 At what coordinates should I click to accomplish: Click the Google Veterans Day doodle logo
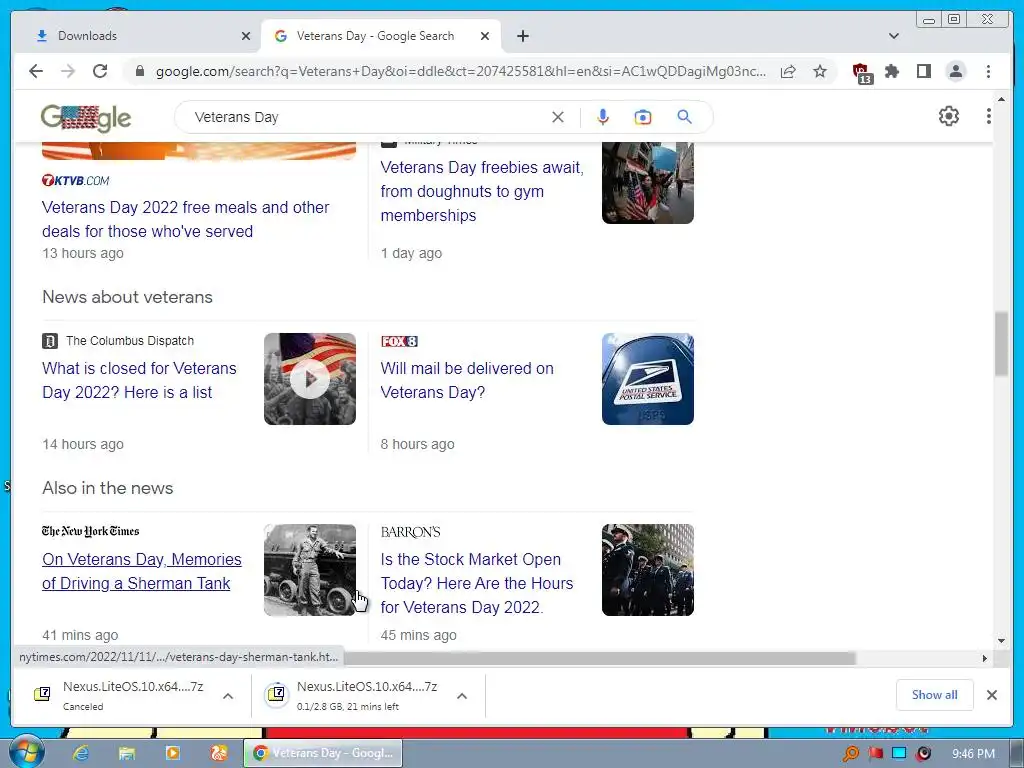86,118
